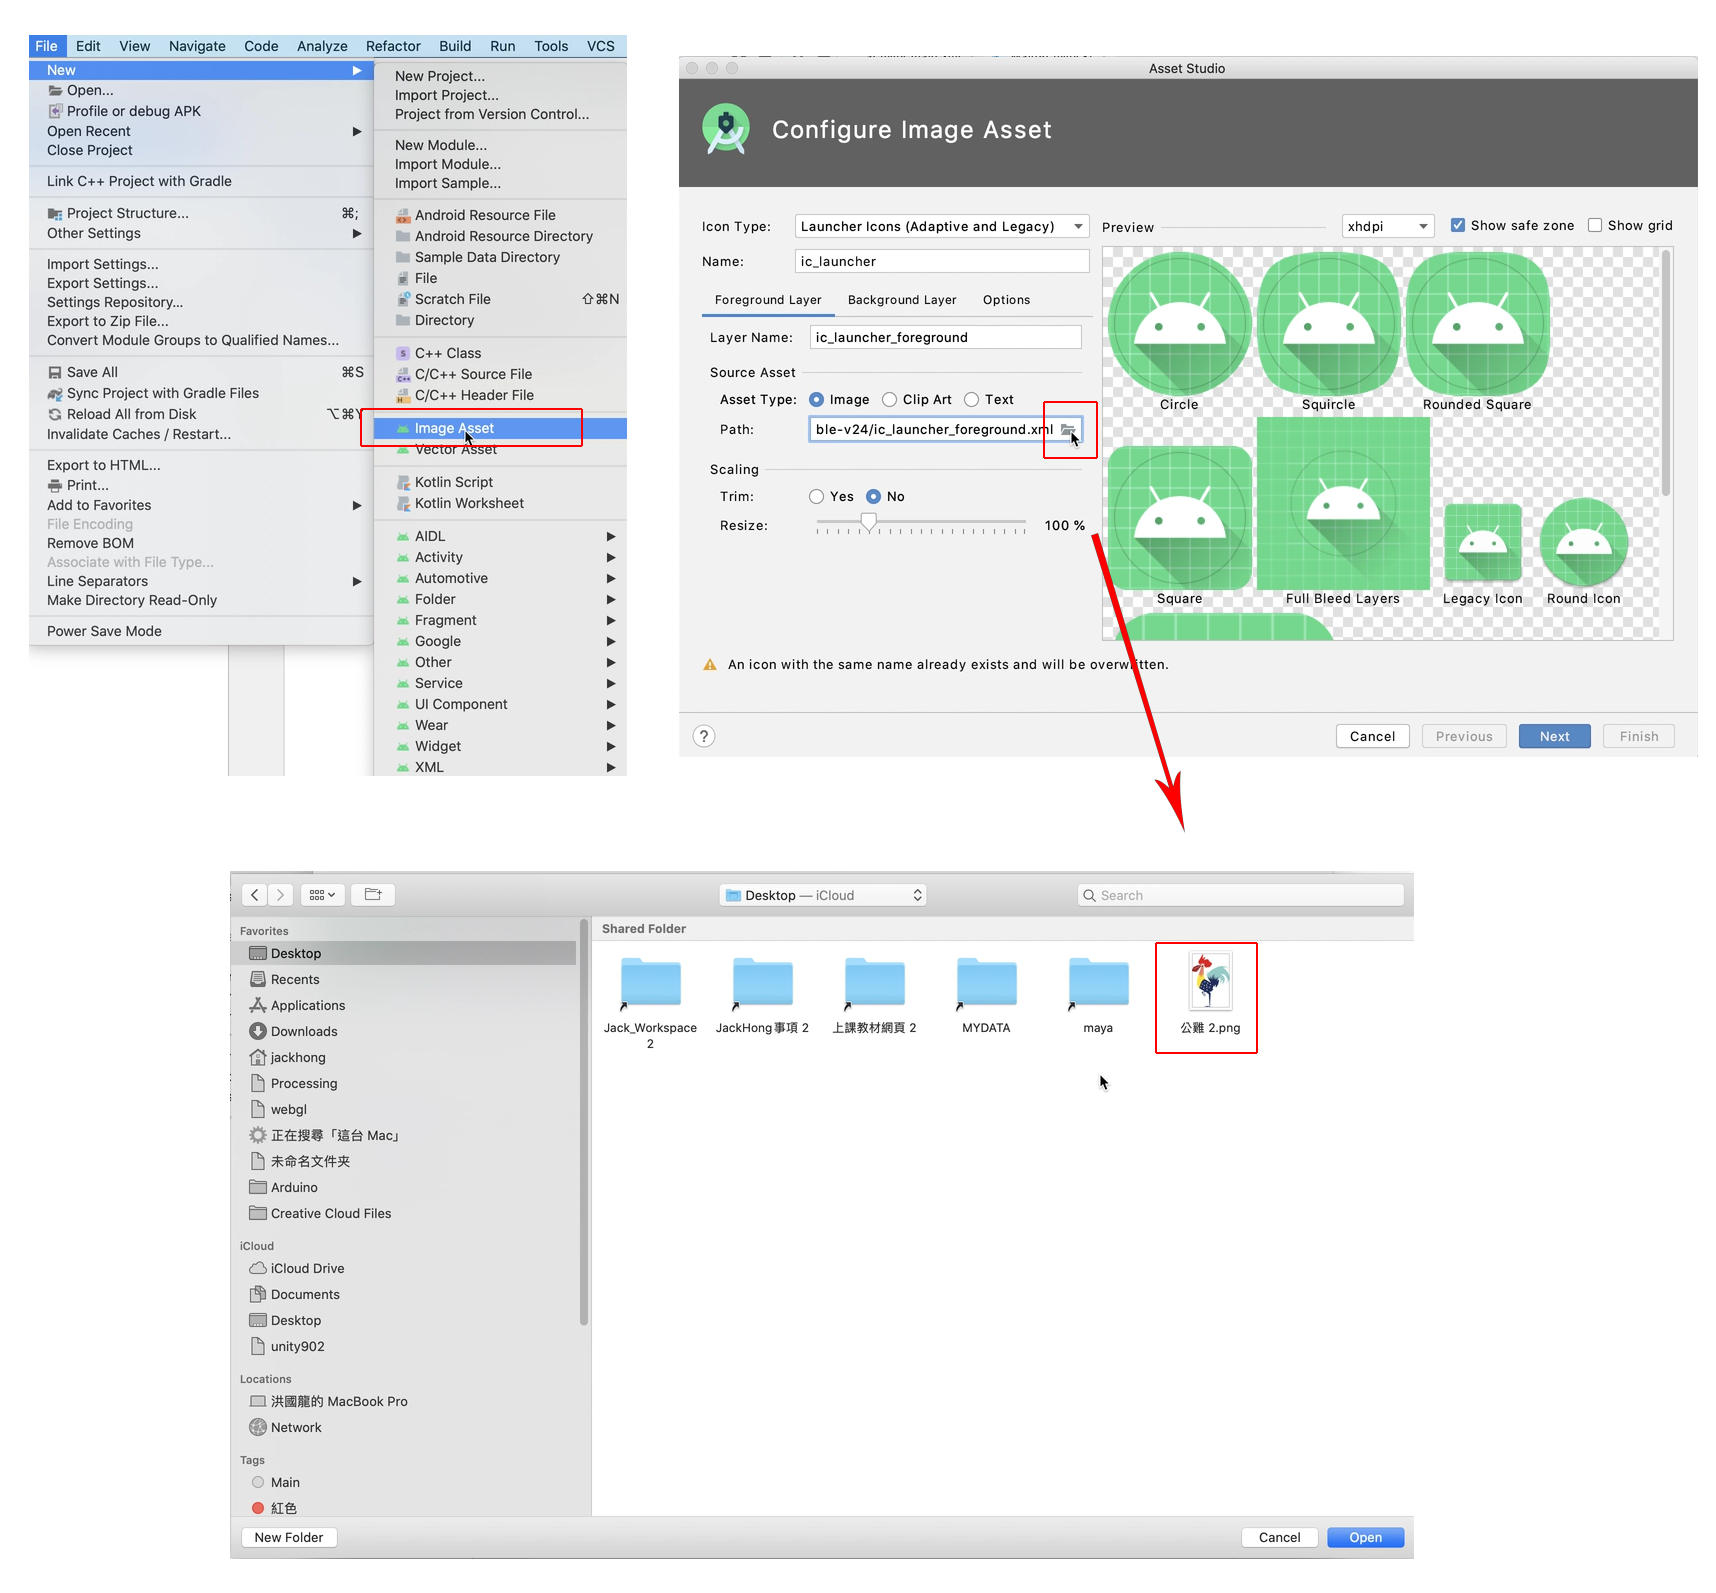The image size is (1716, 1593).
Task: Click Open in the file dialog
Action: tap(1366, 1537)
